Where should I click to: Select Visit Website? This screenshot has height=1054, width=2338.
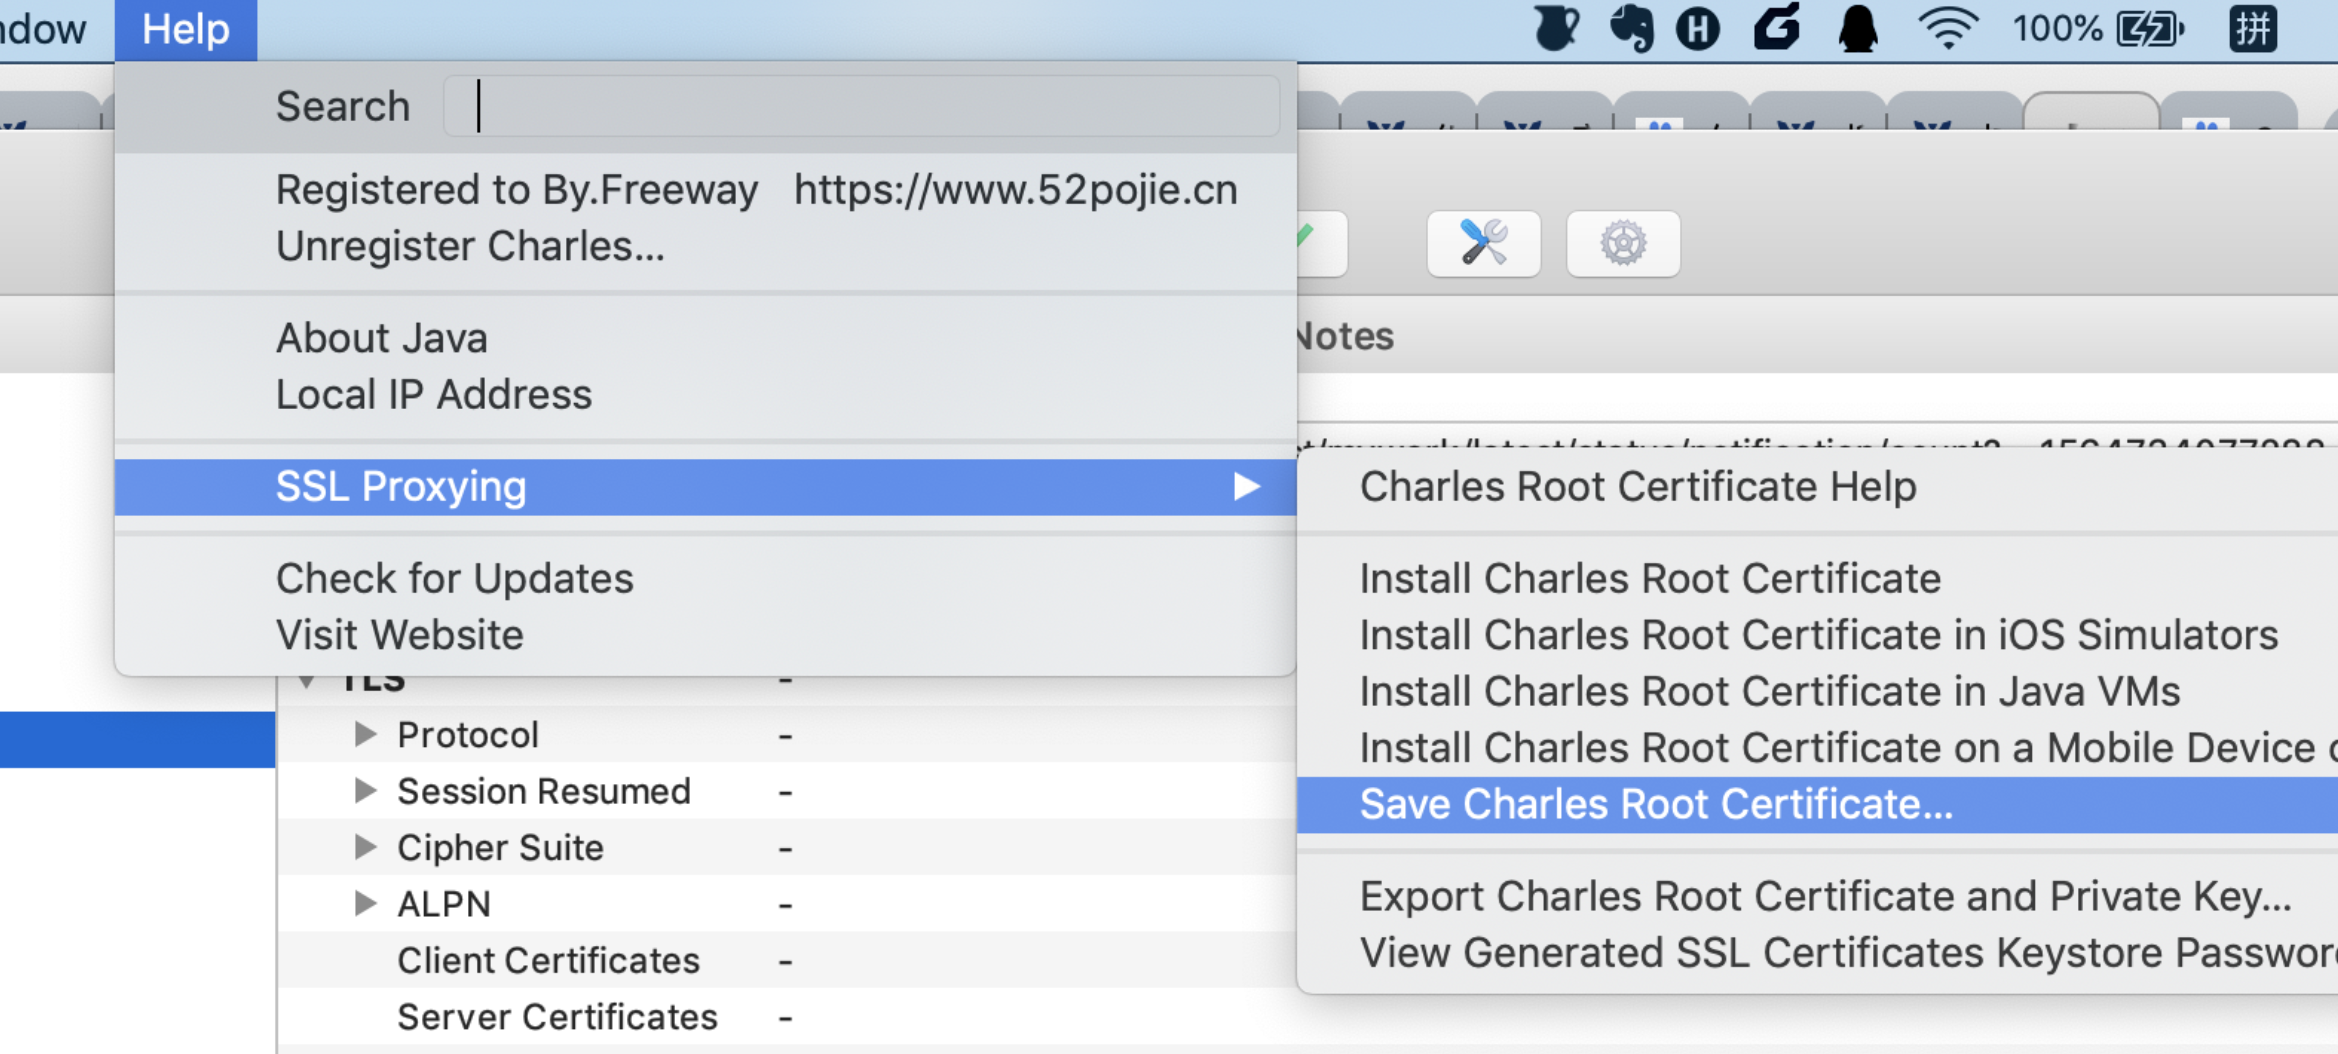pos(706,635)
